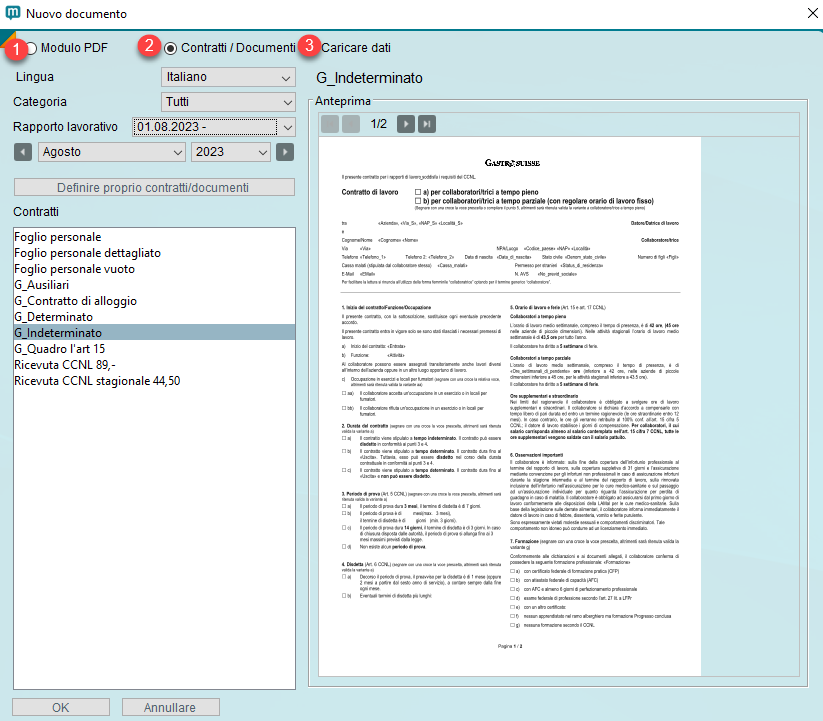Image resolution: width=823 pixels, height=721 pixels.
Task: Click the disabled first-page preview button
Action: [330, 124]
